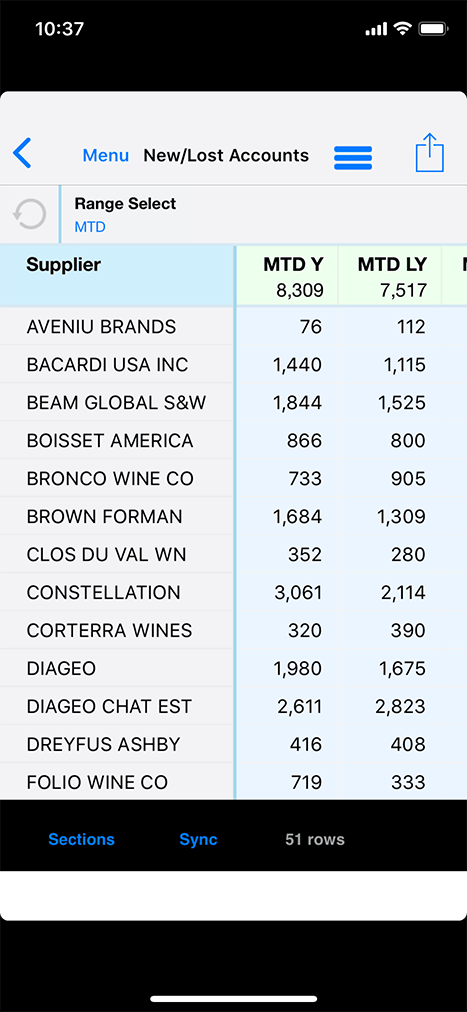
Task: Select the CONSTELLATION supplier row
Action: [234, 592]
